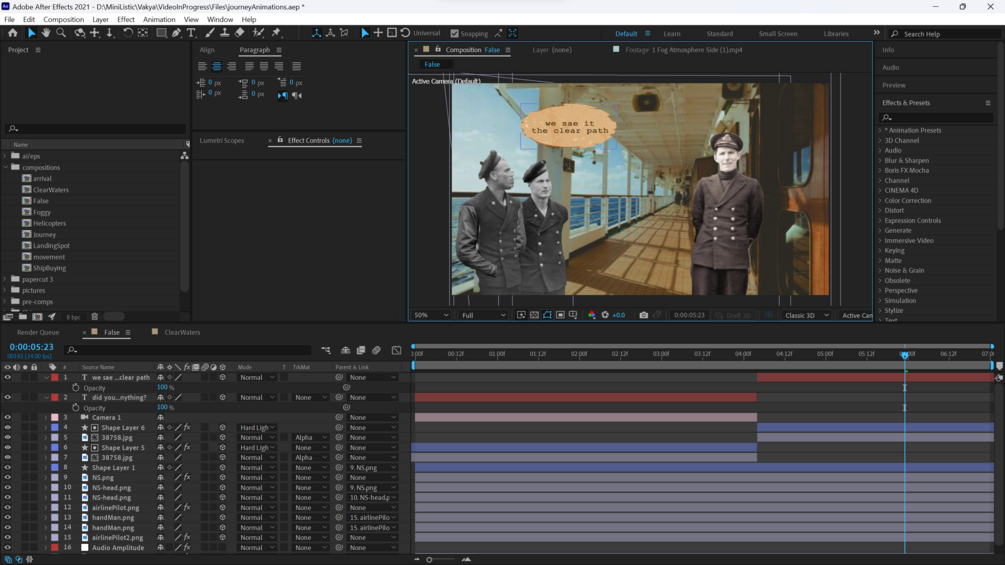
Task: Open Show Channel color management icon
Action: point(592,315)
